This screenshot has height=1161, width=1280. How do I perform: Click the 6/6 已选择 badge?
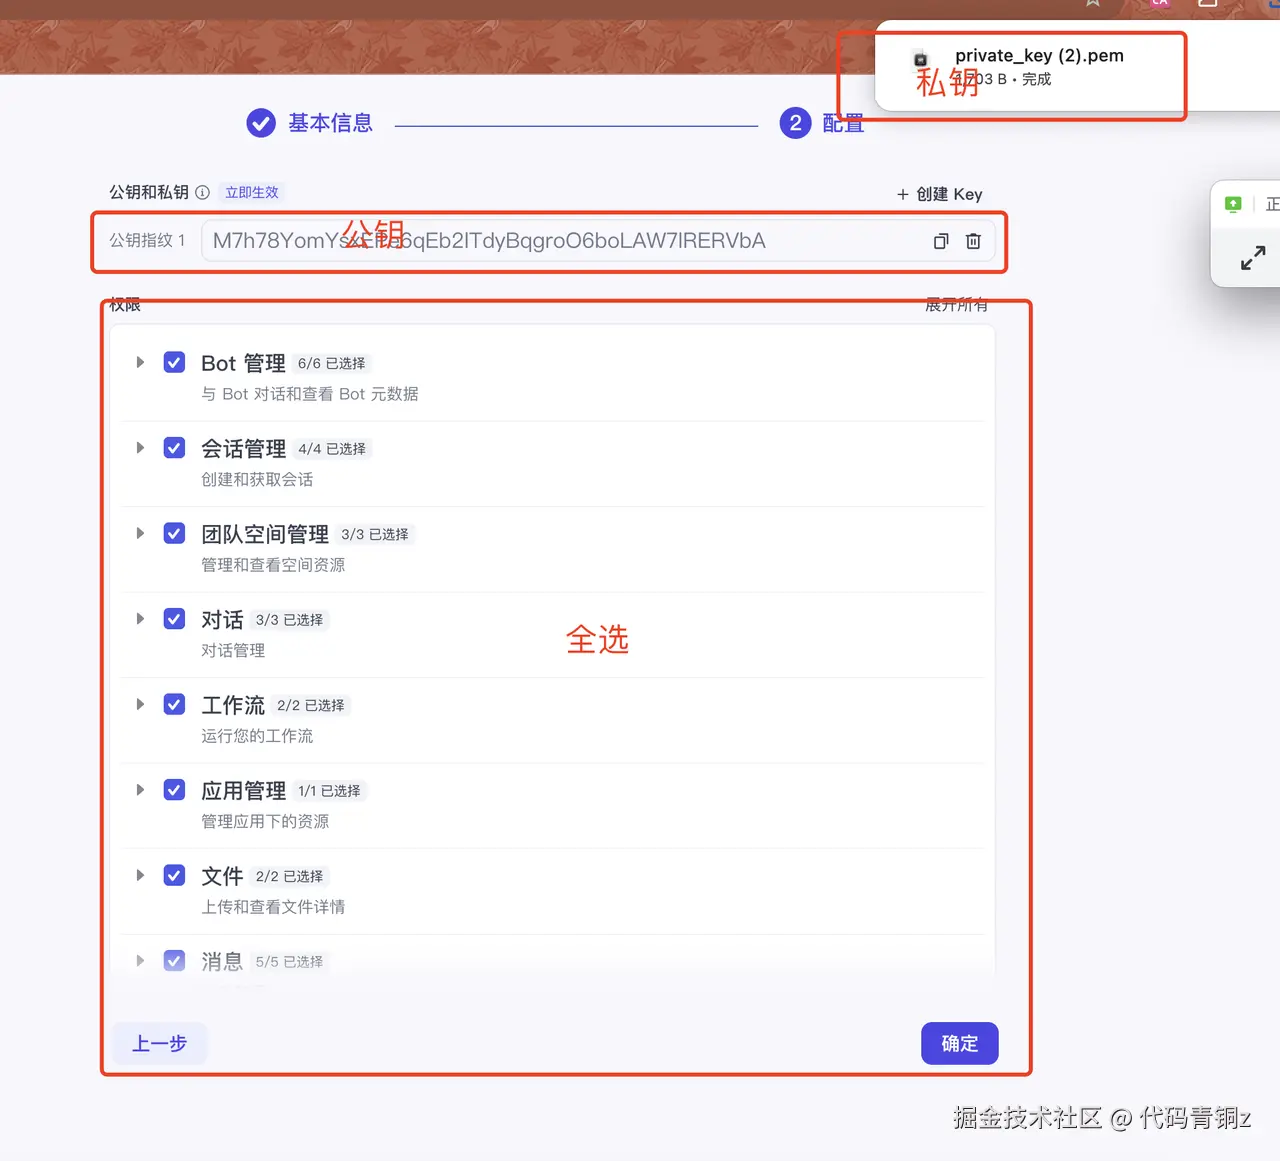(x=331, y=363)
